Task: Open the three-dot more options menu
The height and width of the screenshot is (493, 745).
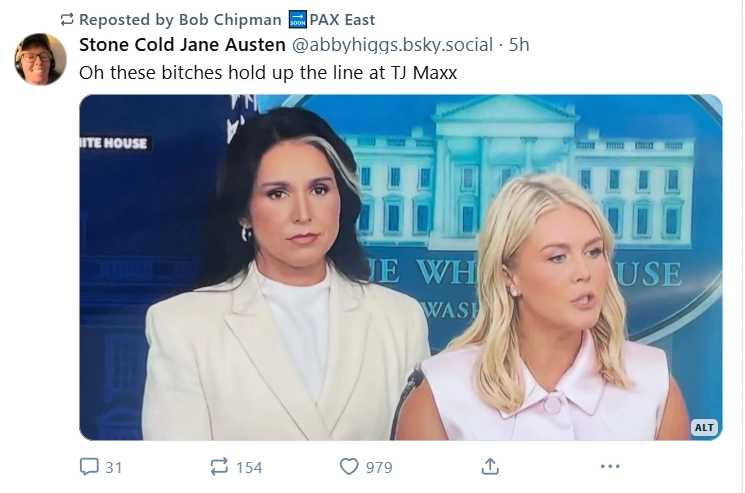Action: click(610, 466)
